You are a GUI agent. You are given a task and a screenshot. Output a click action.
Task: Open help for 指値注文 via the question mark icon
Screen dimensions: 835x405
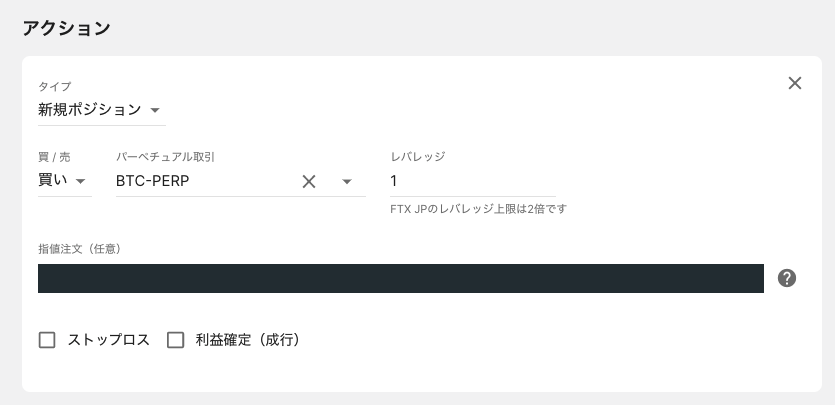[787, 278]
